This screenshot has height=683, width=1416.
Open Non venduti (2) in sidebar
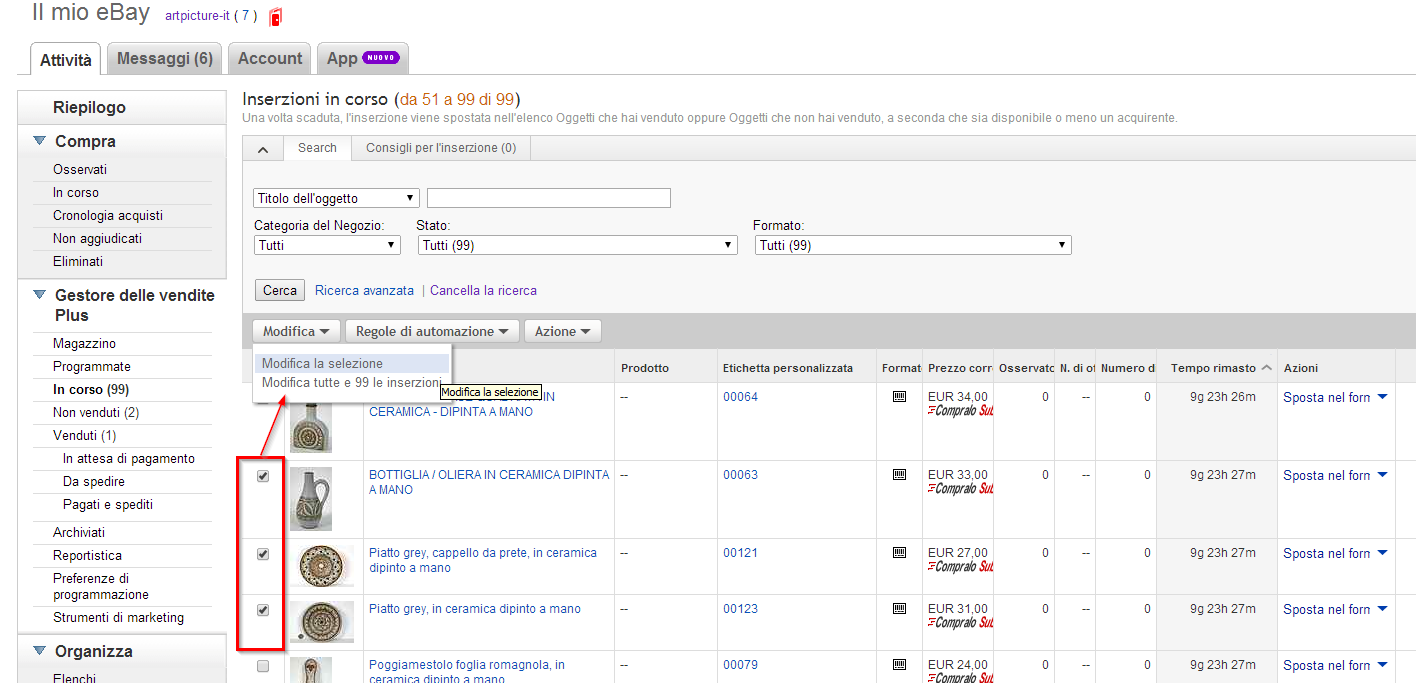pyautogui.click(x=96, y=413)
